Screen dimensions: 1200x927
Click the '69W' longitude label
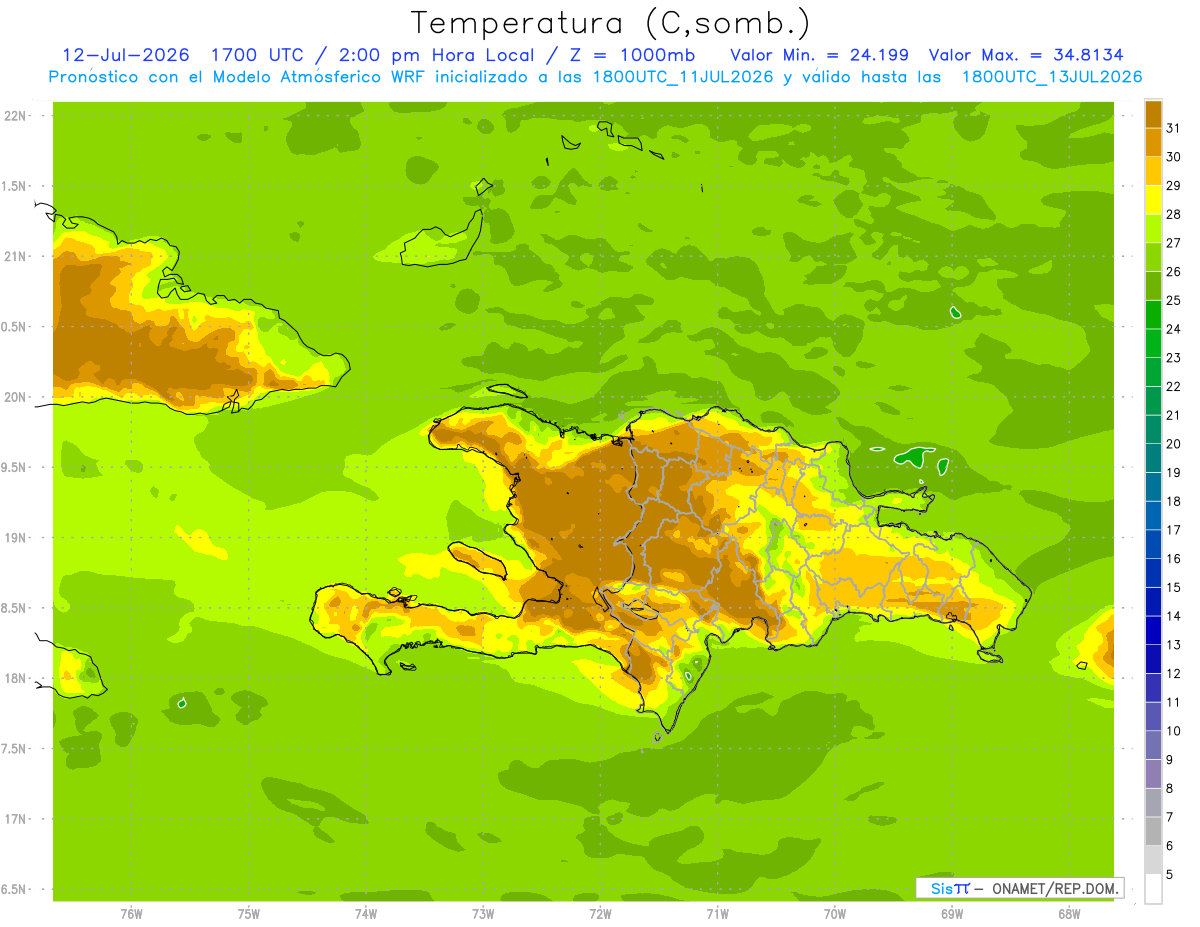pyautogui.click(x=952, y=914)
